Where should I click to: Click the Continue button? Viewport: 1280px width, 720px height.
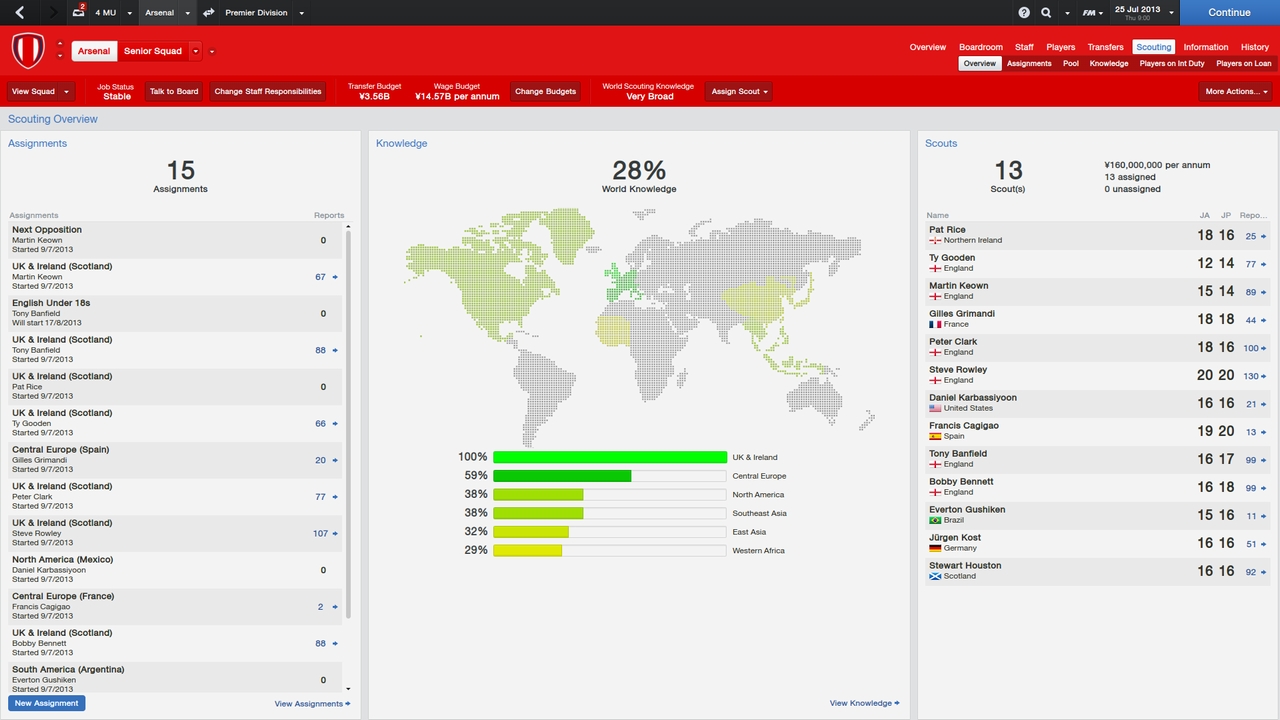(x=1229, y=13)
